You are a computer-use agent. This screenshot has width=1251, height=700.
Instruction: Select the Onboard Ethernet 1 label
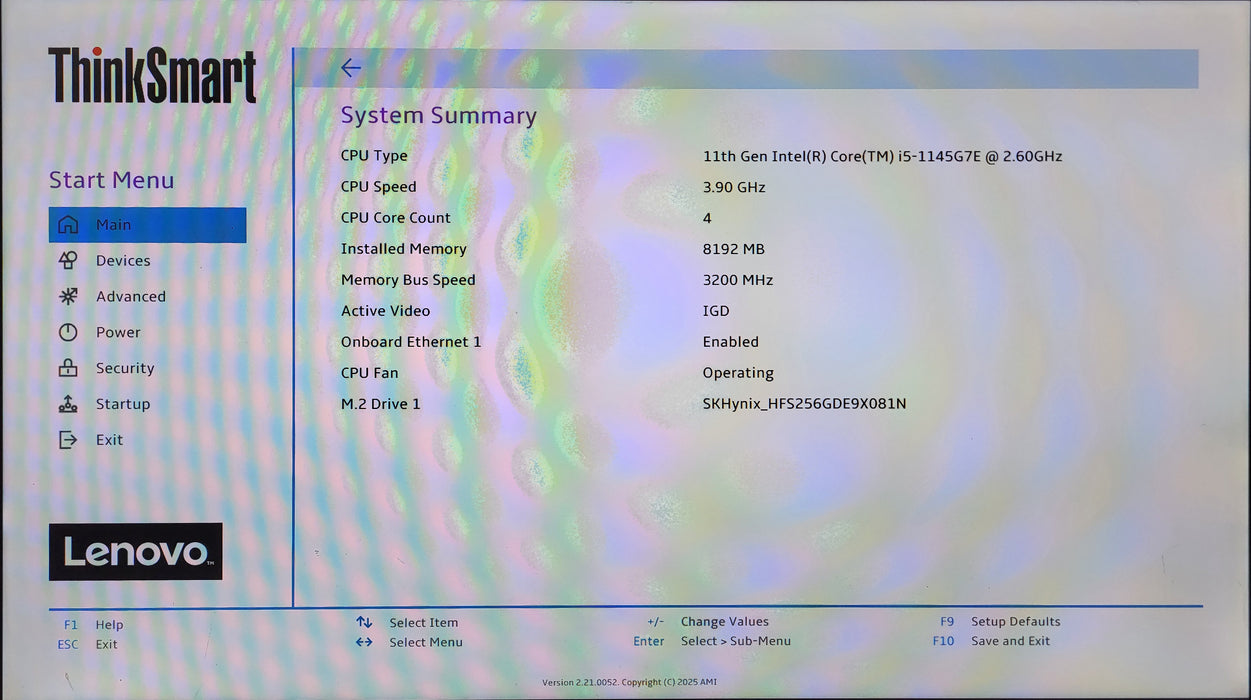point(411,342)
